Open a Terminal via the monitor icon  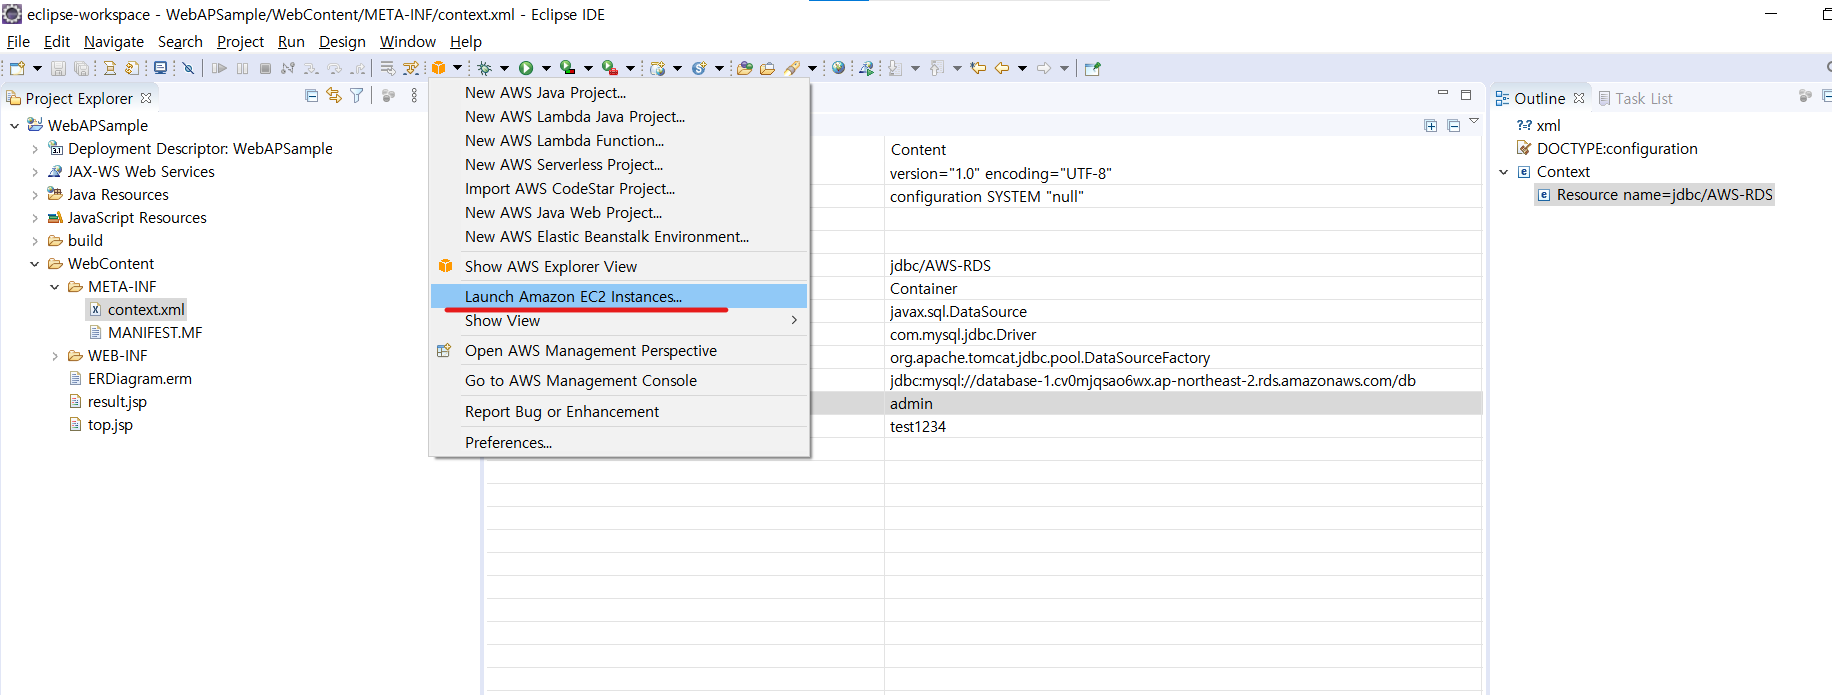coord(160,68)
